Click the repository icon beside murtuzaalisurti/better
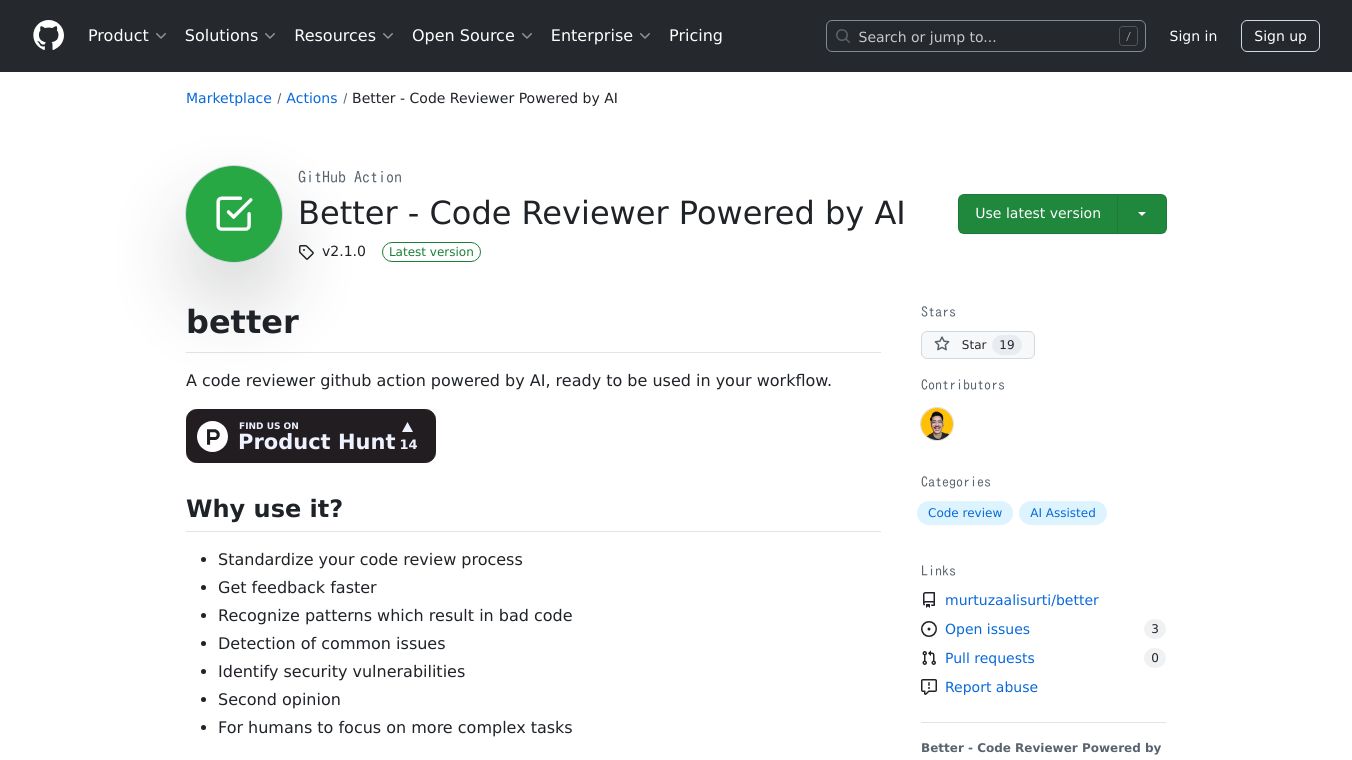1352x760 pixels. [x=929, y=600]
